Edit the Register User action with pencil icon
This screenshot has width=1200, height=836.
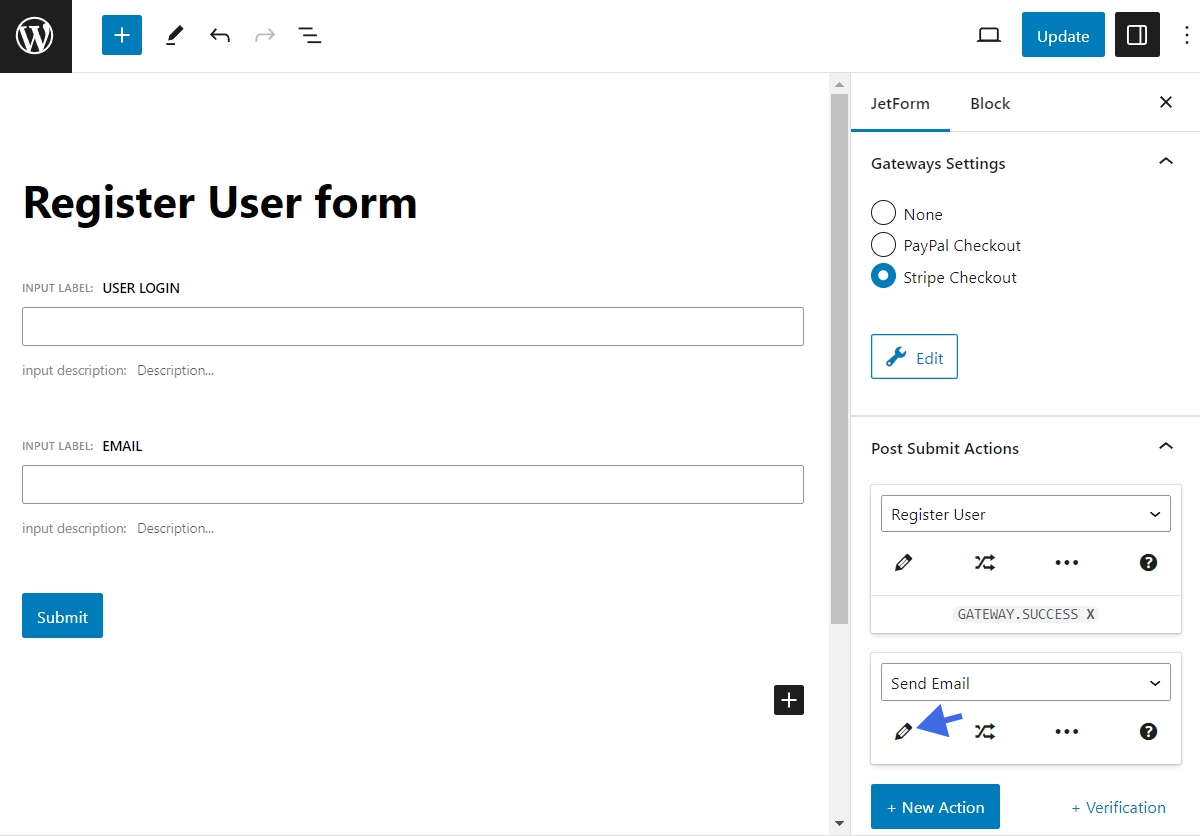(x=903, y=562)
